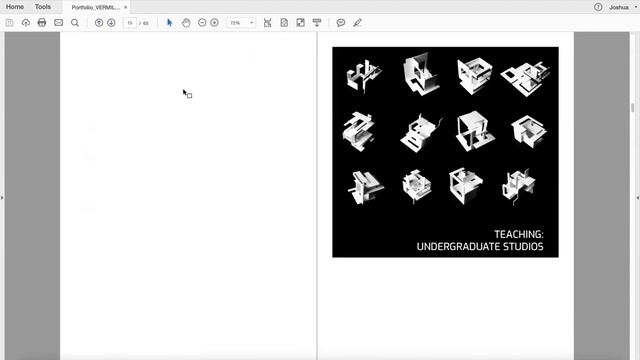The width and height of the screenshot is (640, 360).
Task: Expand the right tools pane
Action: [x=638, y=198]
